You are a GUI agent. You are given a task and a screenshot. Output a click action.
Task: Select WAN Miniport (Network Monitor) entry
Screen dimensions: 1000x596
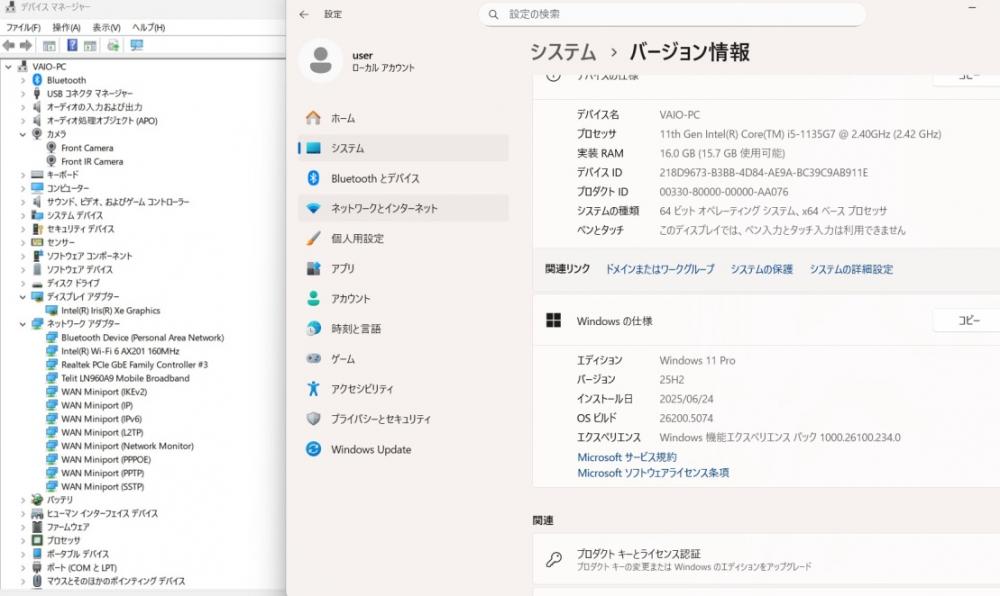[x=127, y=446]
